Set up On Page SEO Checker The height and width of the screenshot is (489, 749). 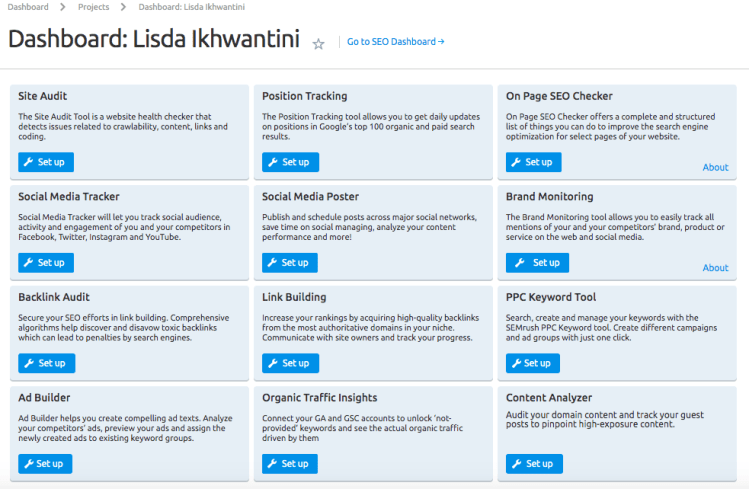(x=533, y=162)
